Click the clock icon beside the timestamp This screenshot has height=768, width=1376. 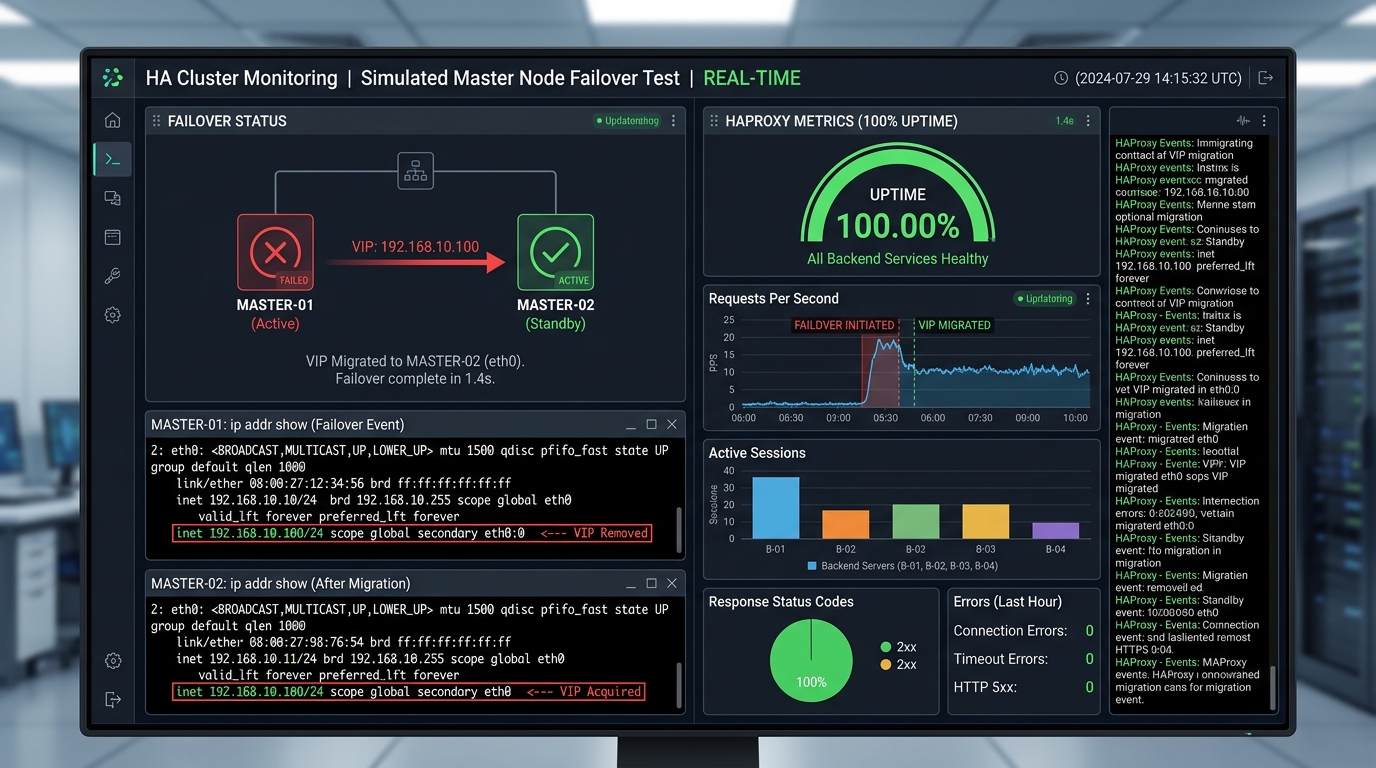pyautogui.click(x=1061, y=78)
